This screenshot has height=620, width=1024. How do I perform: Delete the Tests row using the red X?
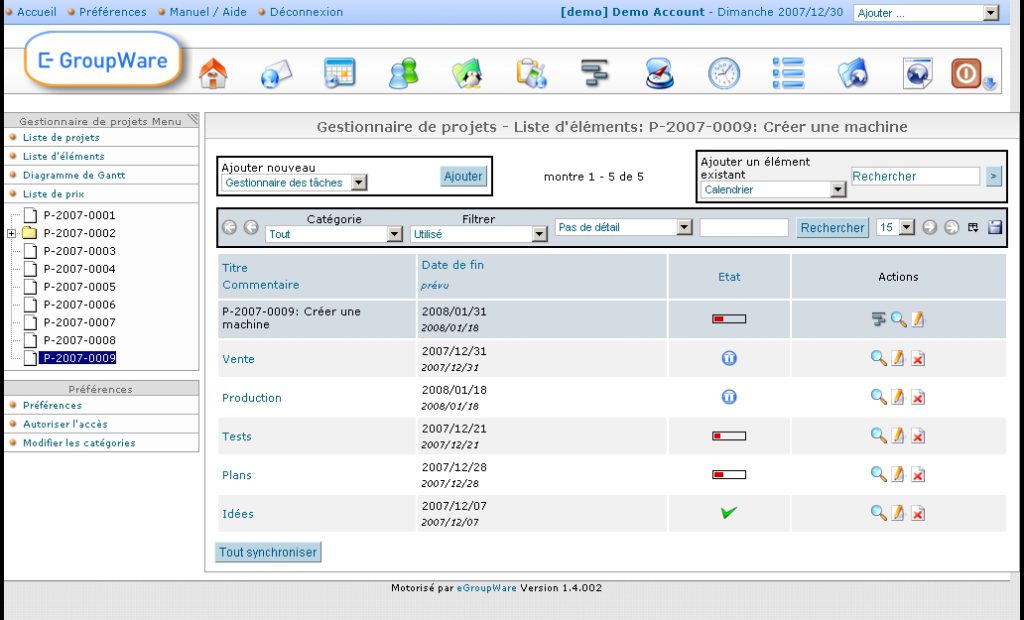pos(917,434)
